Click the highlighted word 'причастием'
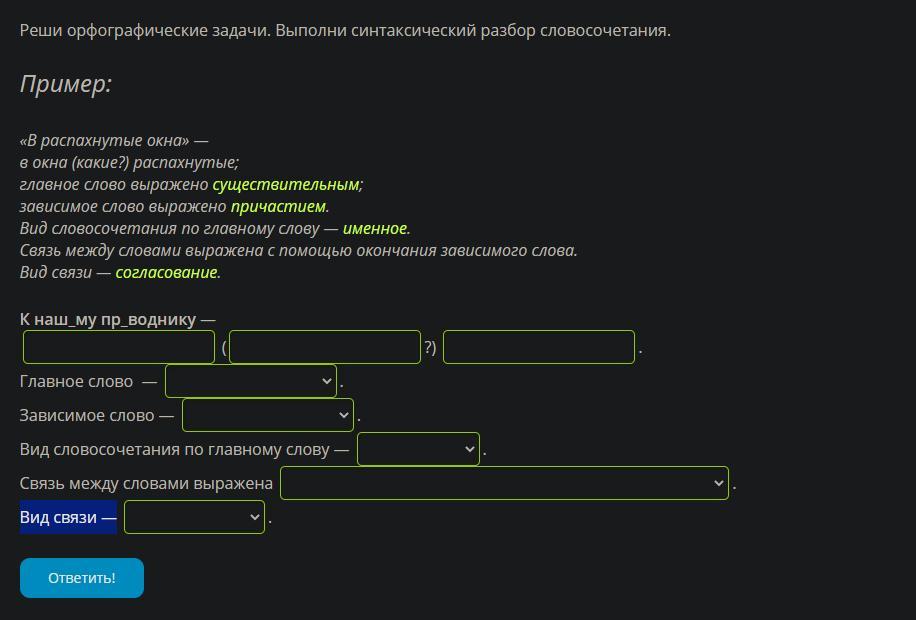916x620 pixels. pos(278,207)
